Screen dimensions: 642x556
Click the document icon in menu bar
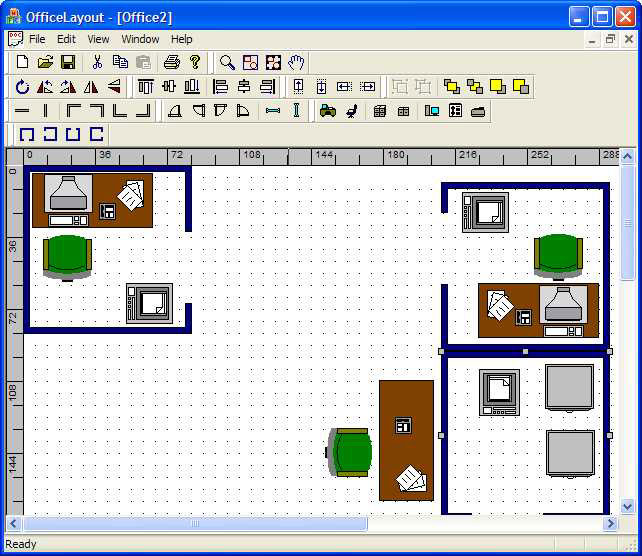pyautogui.click(x=16, y=39)
